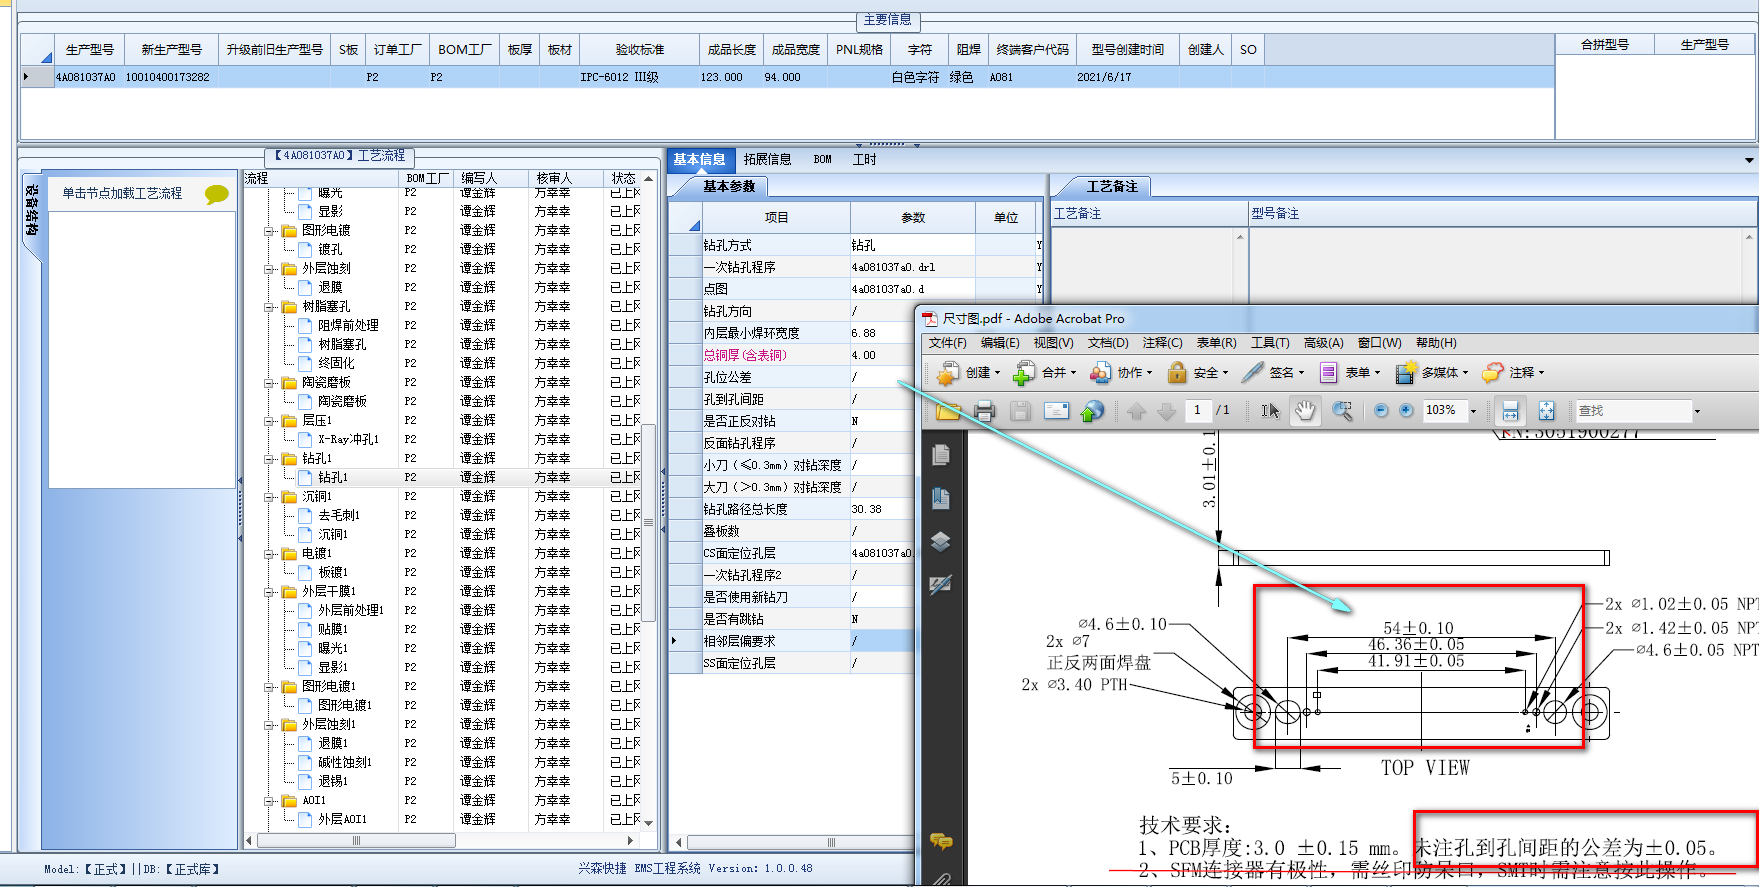Screen dimensions: 1759x887
Task: Select the 基本信息 tab
Action: [699, 160]
